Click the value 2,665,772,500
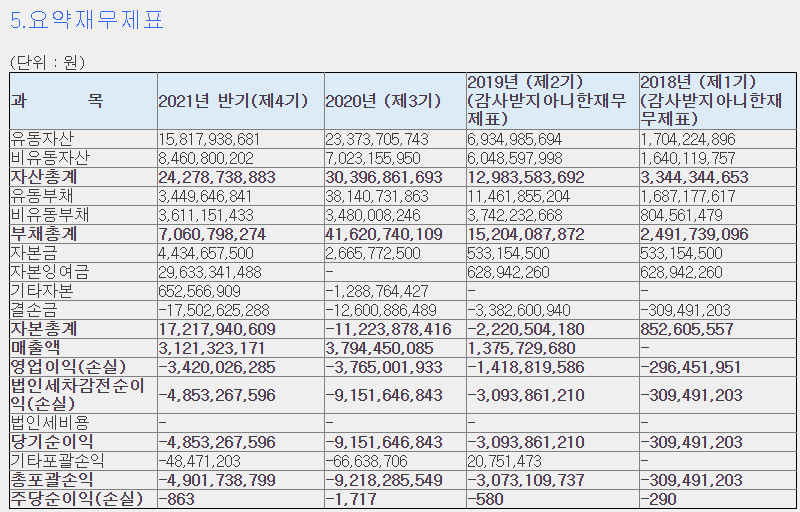The image size is (800, 512). pos(373,253)
